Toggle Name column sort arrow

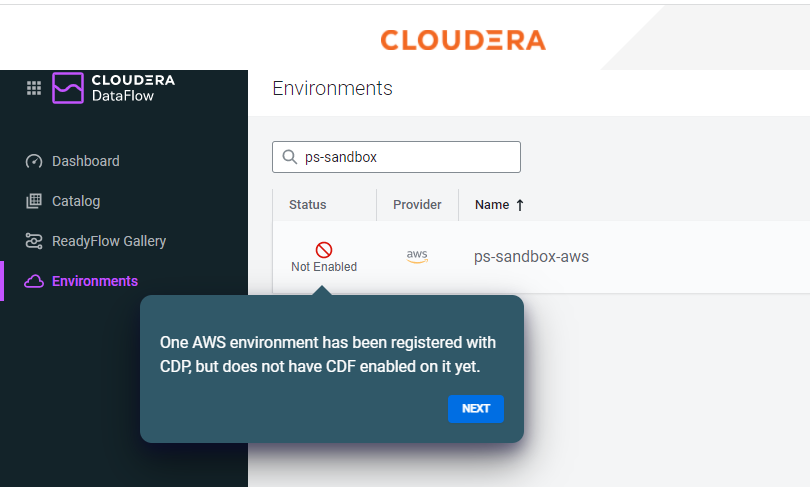(x=520, y=205)
